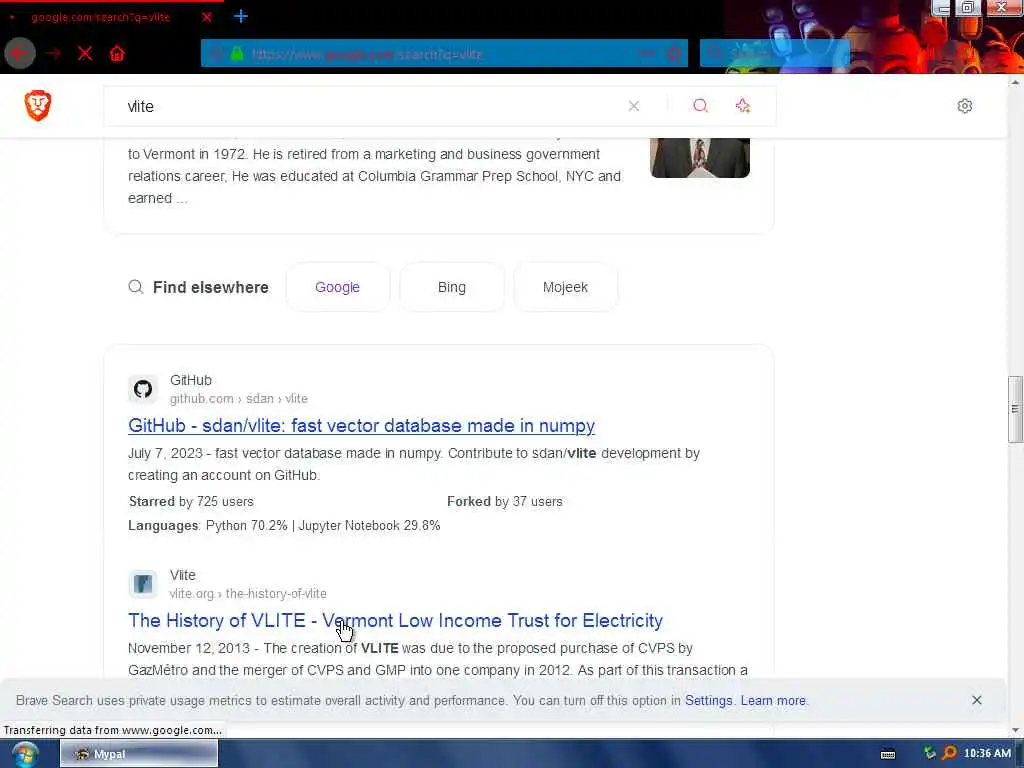The height and width of the screenshot is (768, 1024).
Task: Open the page actions dots in address bar
Action: 647,54
